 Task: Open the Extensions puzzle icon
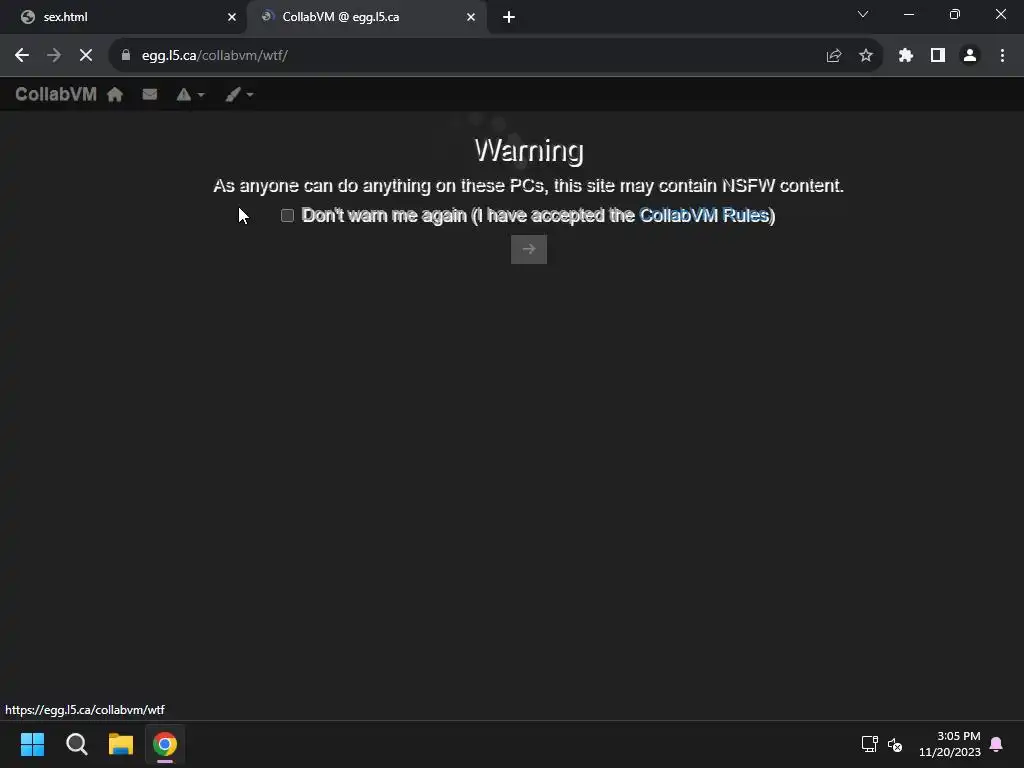coord(906,56)
